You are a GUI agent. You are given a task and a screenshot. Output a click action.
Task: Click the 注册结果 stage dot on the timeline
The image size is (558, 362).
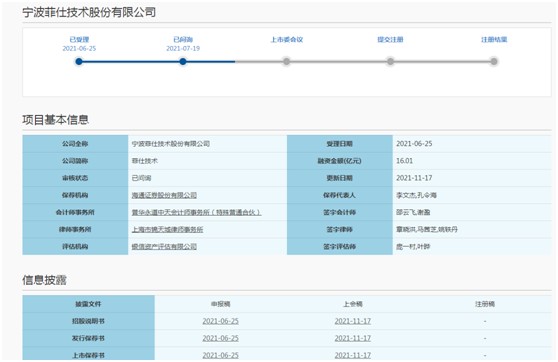pos(494,62)
